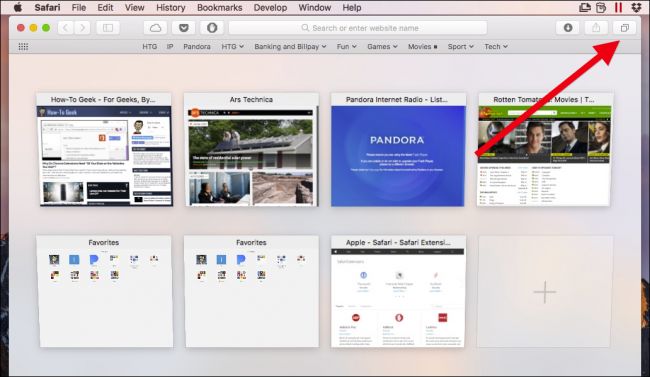Open Top Sites grid icon in favorites bar
The image size is (650, 377).
point(23,46)
